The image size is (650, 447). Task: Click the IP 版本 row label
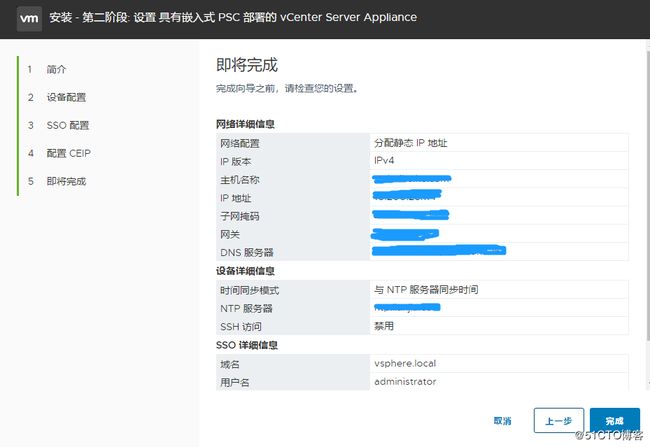(x=235, y=162)
